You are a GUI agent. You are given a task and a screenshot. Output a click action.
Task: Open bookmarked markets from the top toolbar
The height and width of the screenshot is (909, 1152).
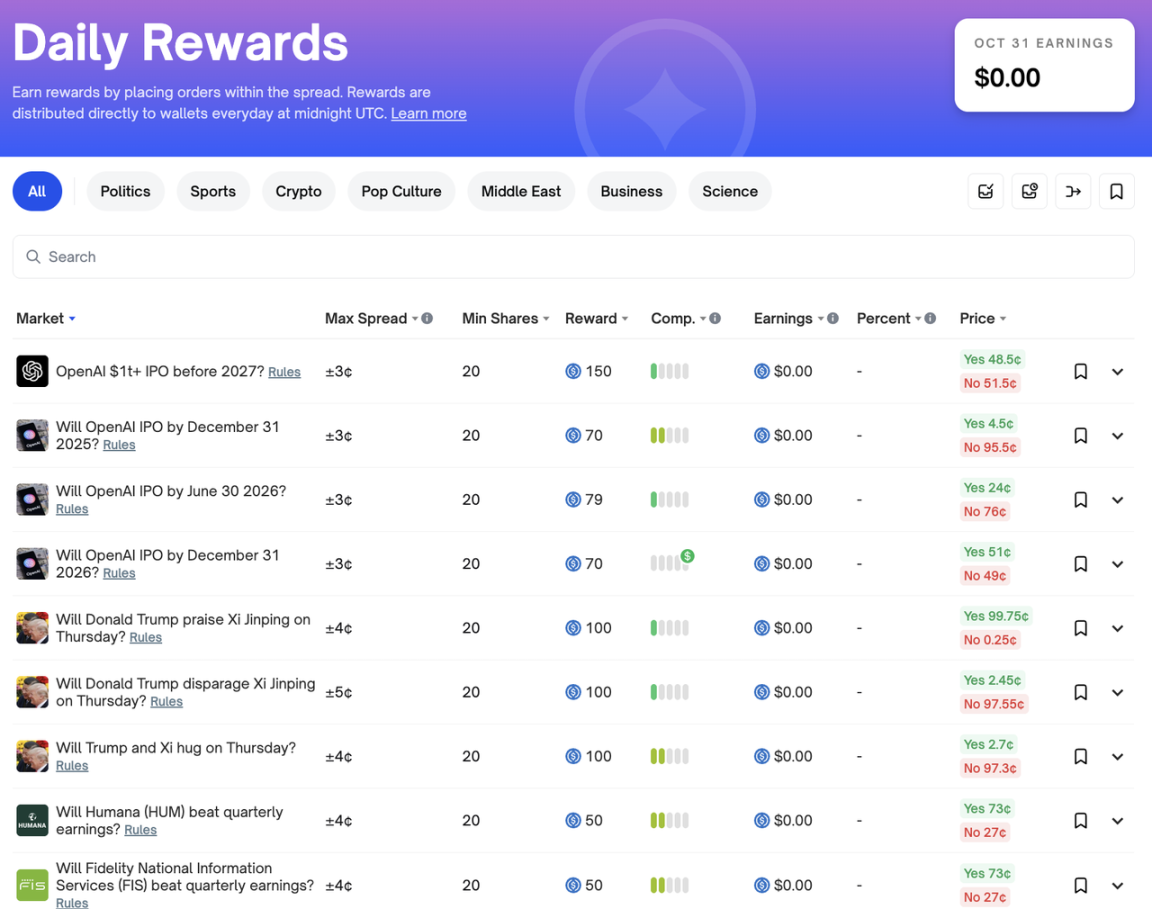click(x=1116, y=191)
